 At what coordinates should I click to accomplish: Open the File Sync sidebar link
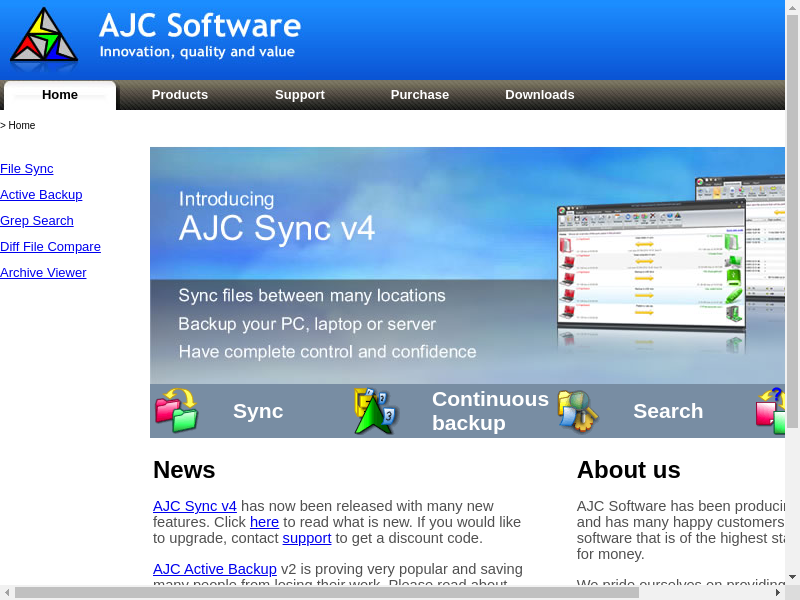pos(27,169)
